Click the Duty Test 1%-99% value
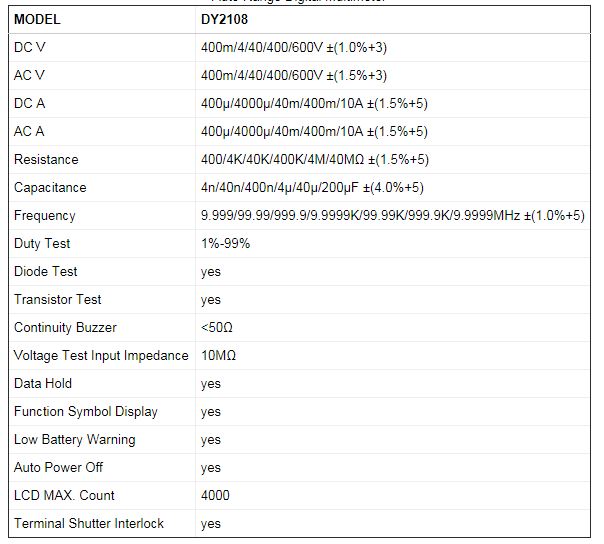Image resolution: width=604 pixels, height=544 pixels. tap(225, 243)
